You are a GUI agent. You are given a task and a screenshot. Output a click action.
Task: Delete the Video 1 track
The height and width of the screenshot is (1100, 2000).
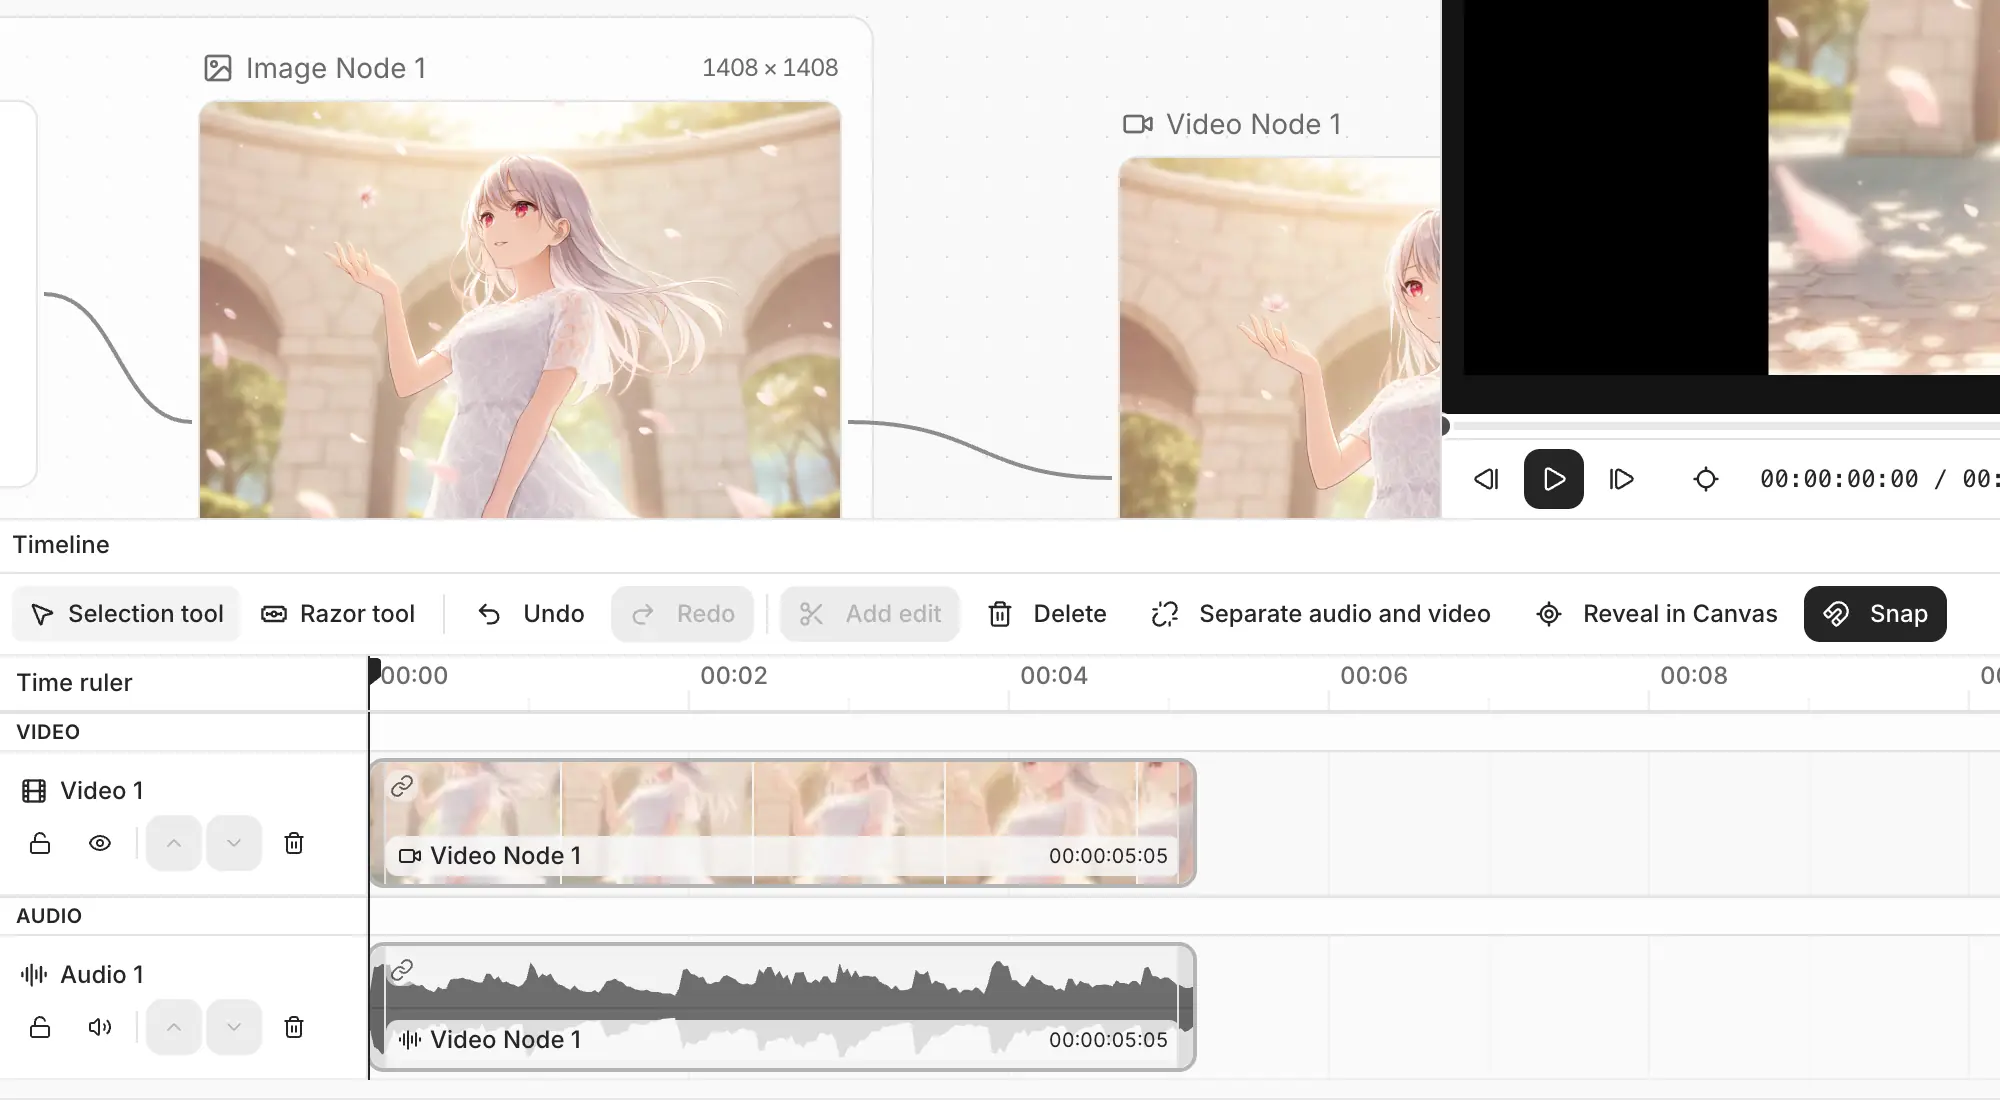[294, 843]
